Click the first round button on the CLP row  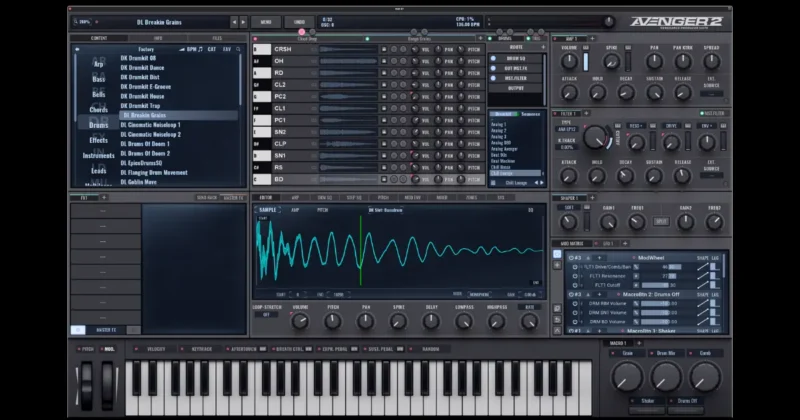(x=394, y=144)
